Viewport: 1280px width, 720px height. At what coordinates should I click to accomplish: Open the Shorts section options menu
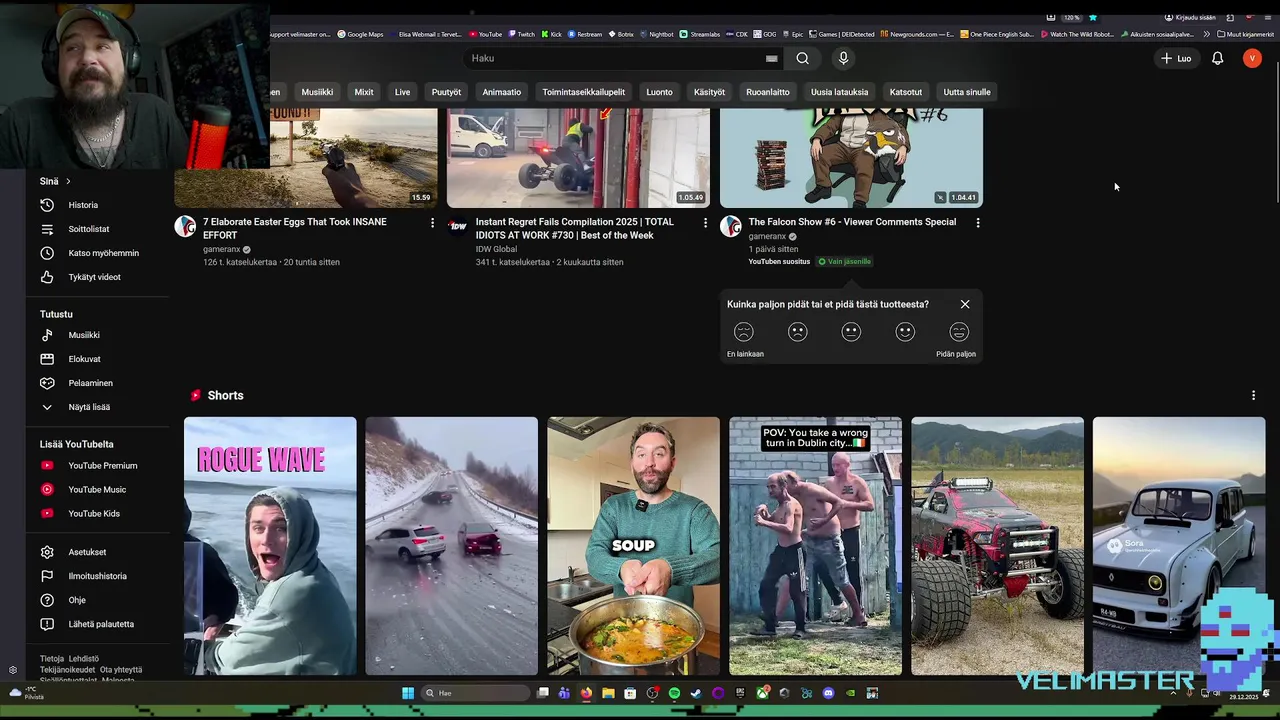pyautogui.click(x=1253, y=396)
